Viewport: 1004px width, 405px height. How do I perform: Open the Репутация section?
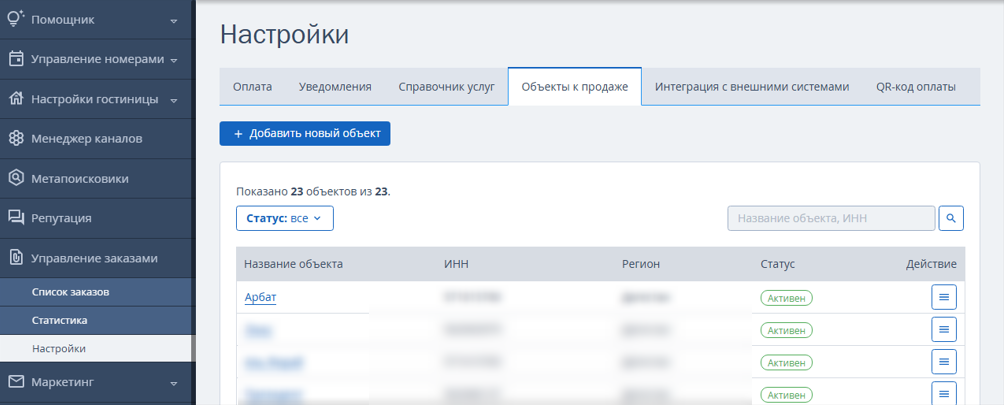[96, 218]
